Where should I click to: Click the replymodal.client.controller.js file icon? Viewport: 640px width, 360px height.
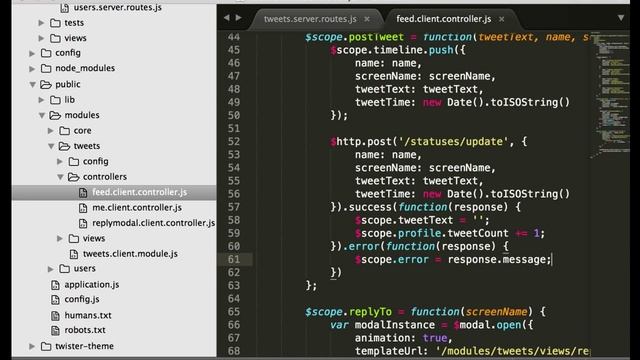pos(83,224)
